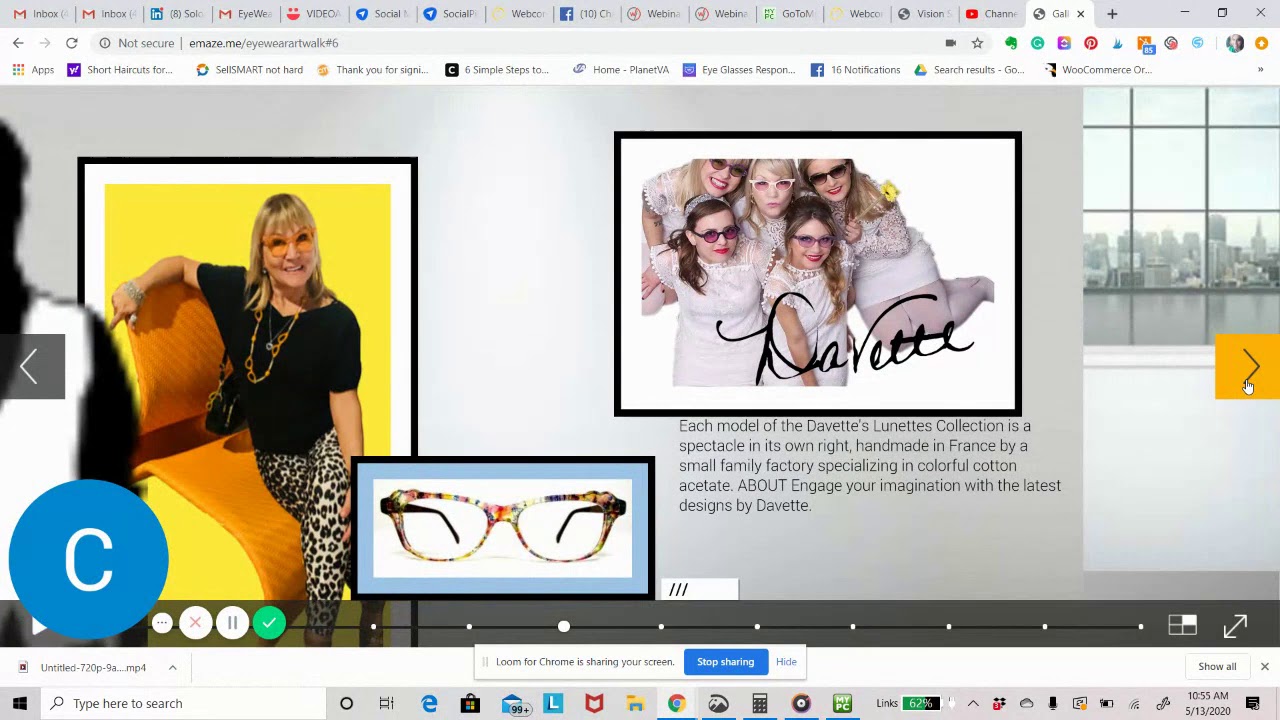View Not secure site information
The image size is (1280, 720).
click(137, 43)
